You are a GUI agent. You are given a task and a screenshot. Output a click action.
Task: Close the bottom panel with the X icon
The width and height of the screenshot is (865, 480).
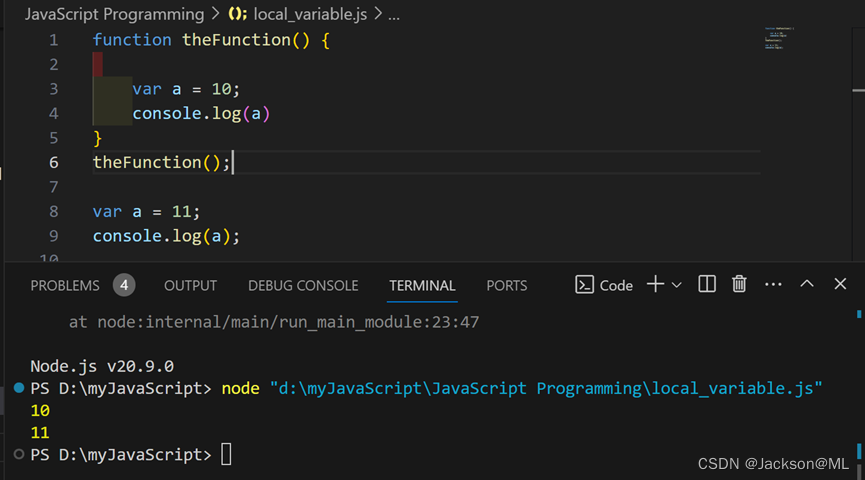coord(840,285)
